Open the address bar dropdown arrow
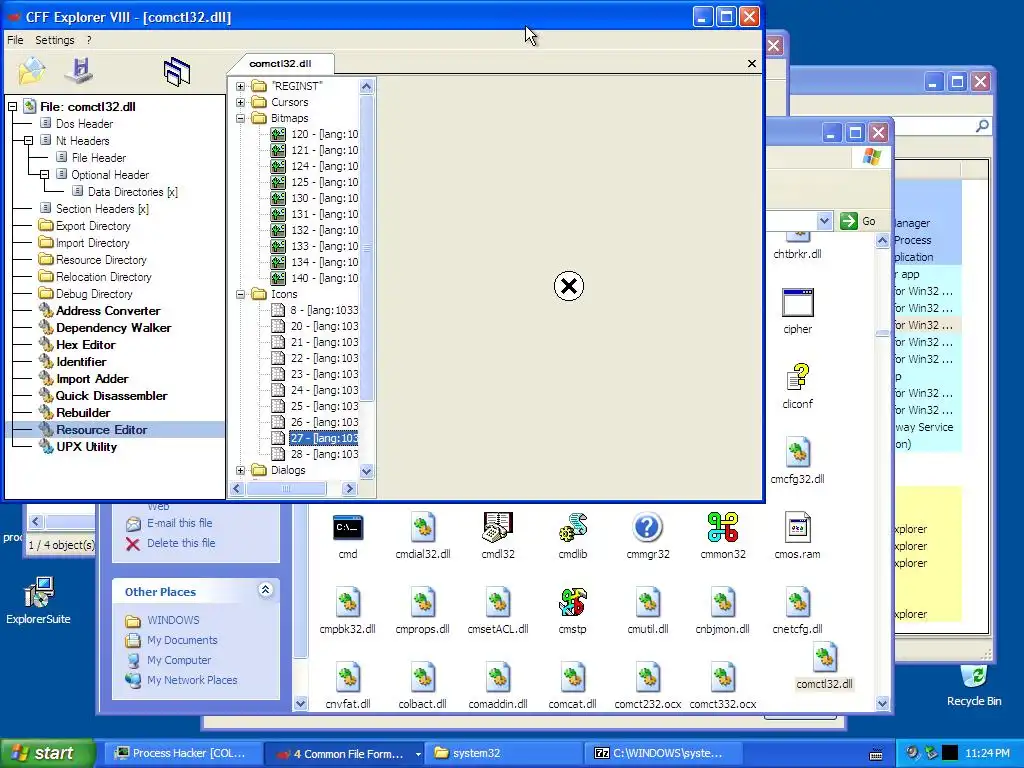 [x=824, y=221]
